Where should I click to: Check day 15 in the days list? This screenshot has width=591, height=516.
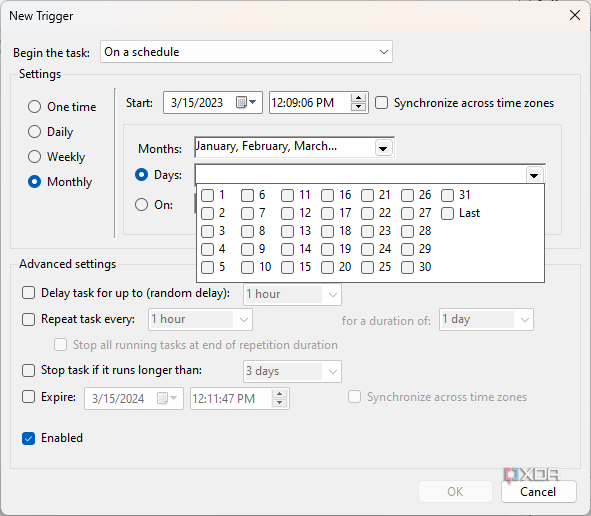tap(287, 267)
